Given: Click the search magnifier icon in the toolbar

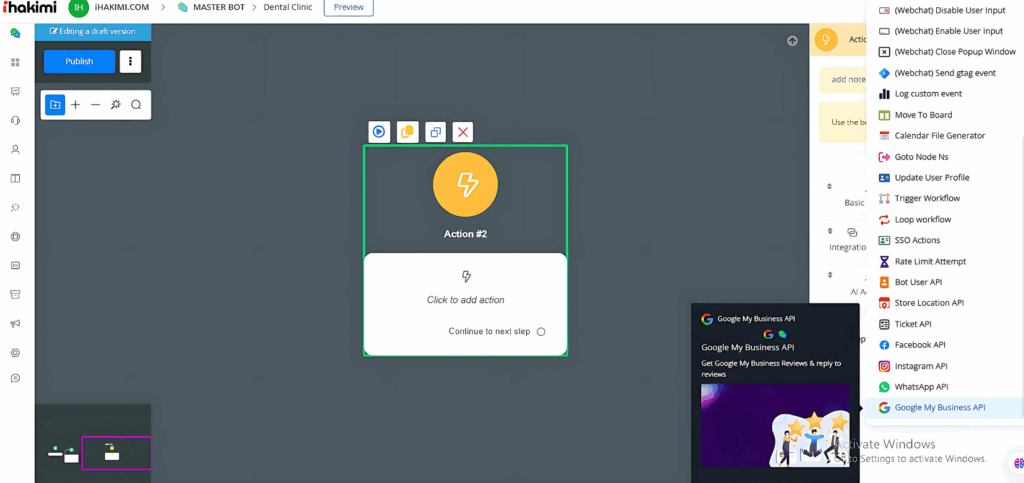Looking at the screenshot, I should click(136, 105).
